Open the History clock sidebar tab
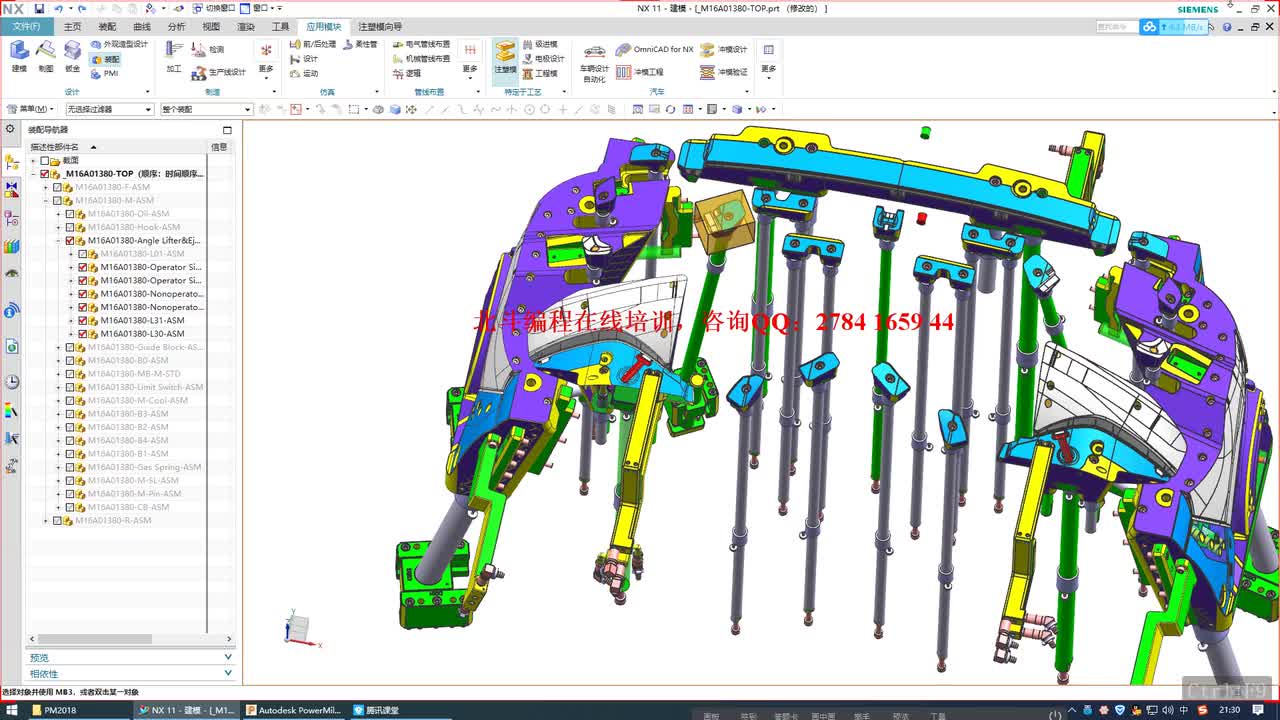Image resolution: width=1280 pixels, height=720 pixels. (x=12, y=382)
